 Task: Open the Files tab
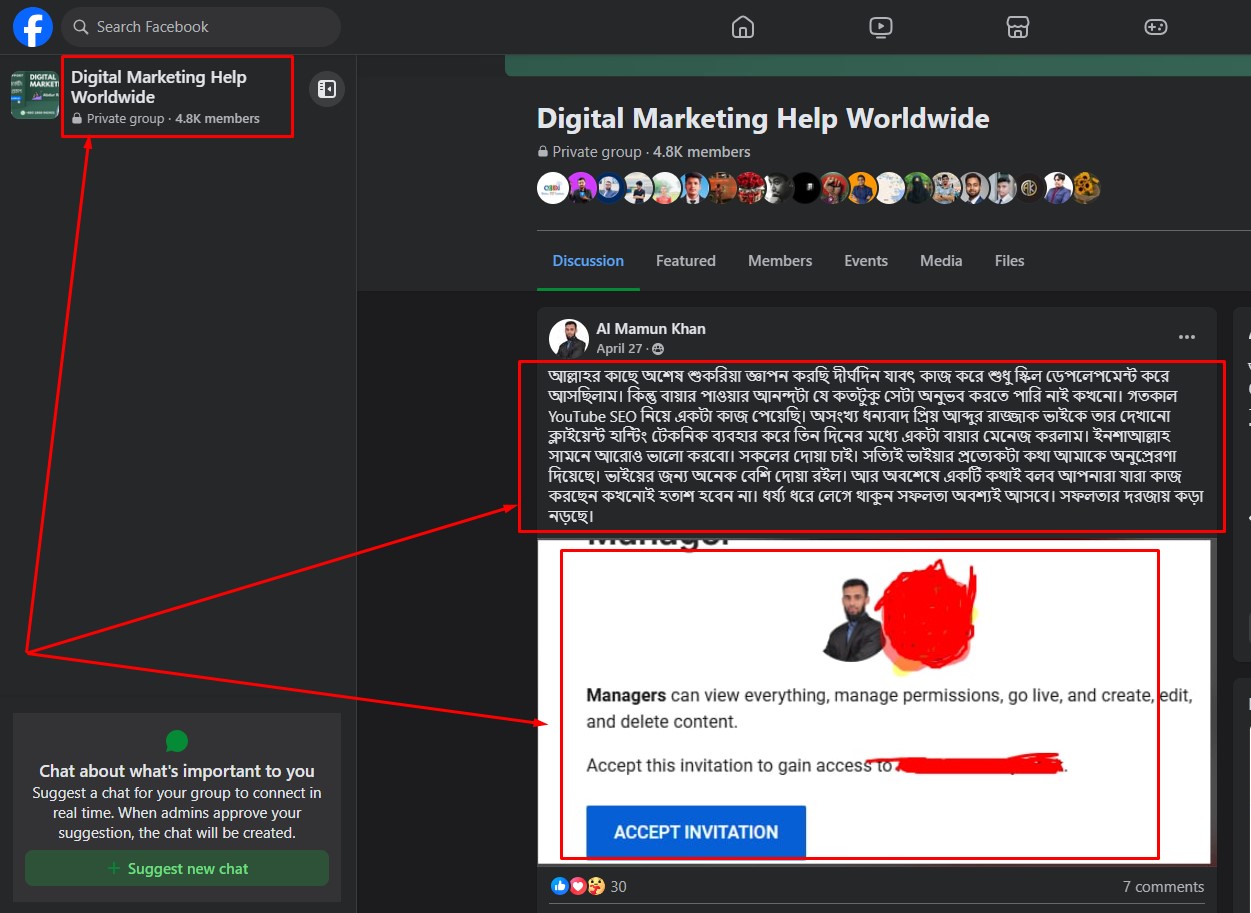pos(1010,261)
